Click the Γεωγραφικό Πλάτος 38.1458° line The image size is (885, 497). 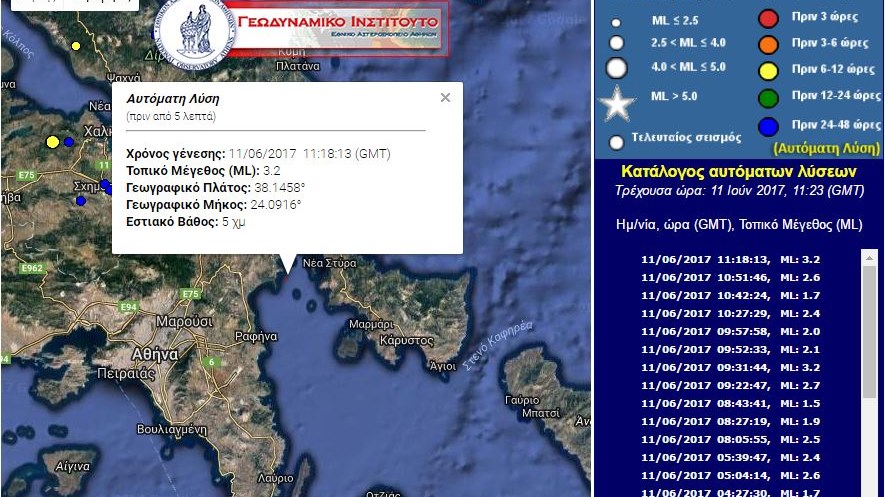tap(216, 188)
